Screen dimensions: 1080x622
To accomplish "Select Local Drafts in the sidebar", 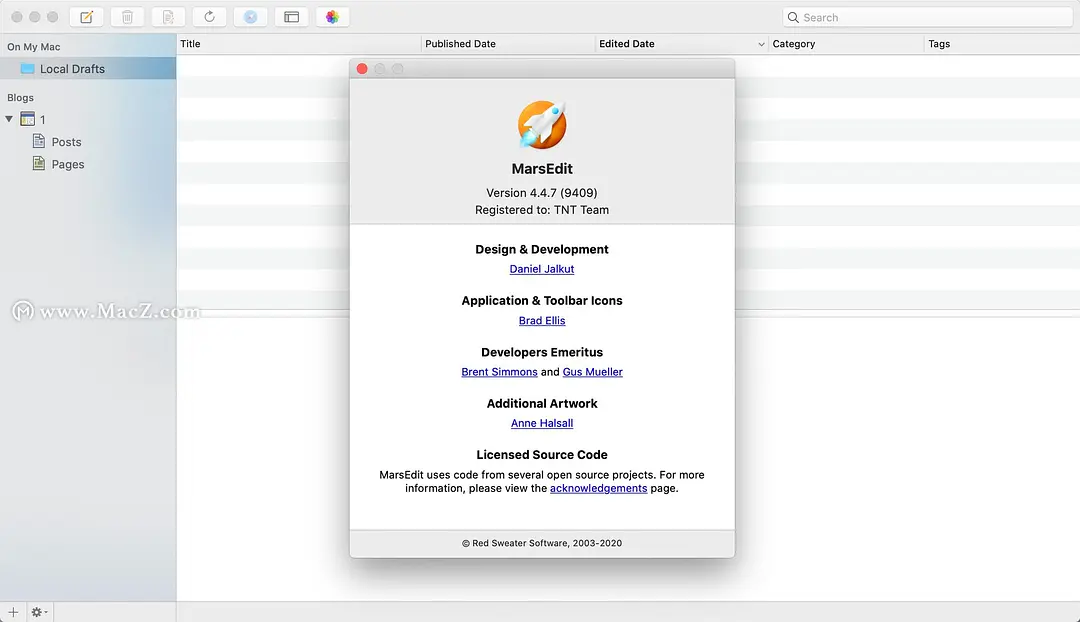I will (88, 69).
